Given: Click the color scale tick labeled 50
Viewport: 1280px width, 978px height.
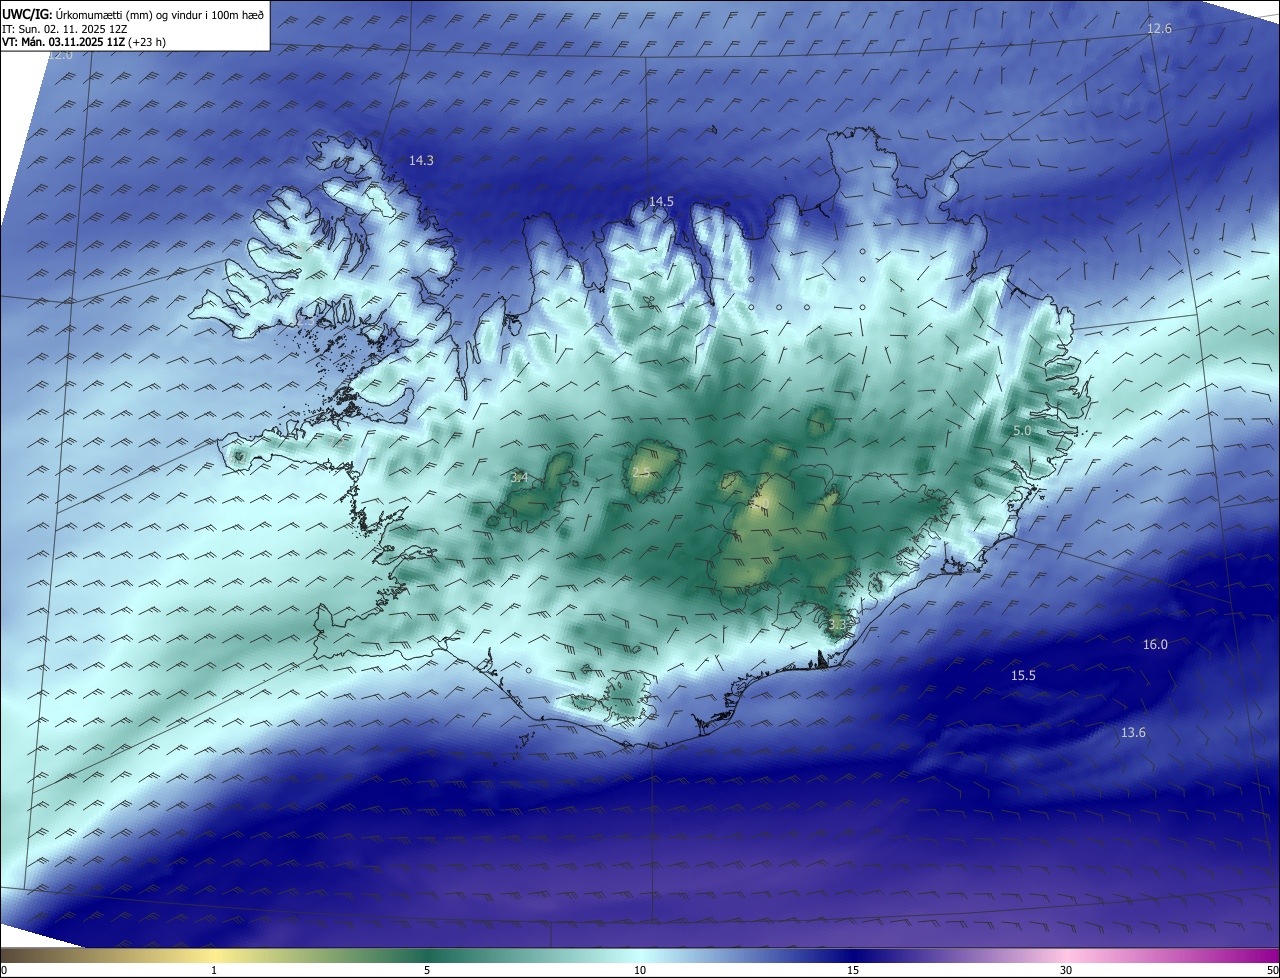Looking at the screenshot, I should pos(1272,970).
